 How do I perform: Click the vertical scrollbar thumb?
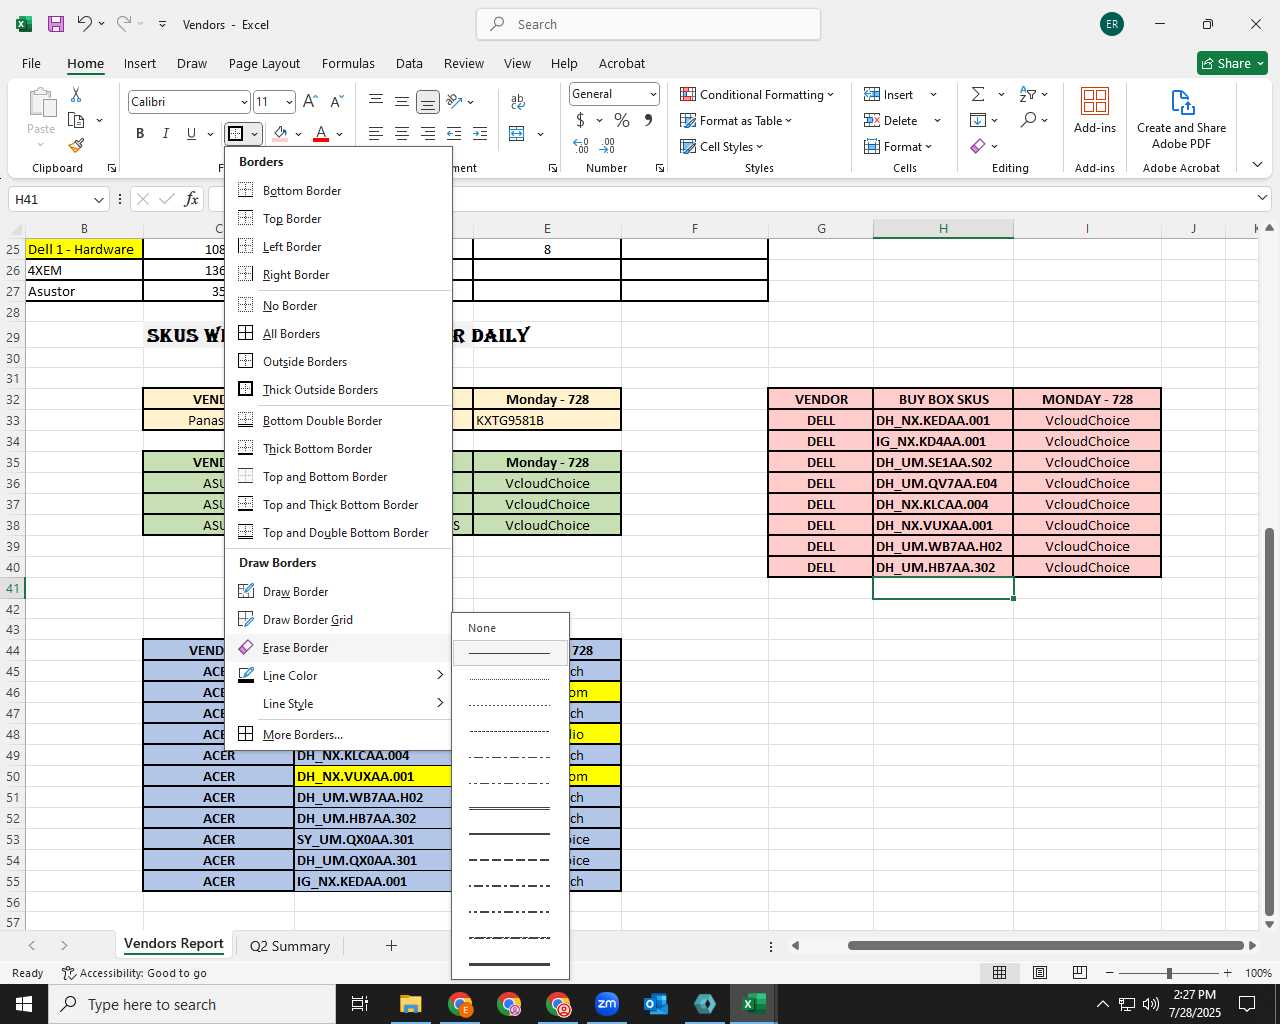(x=1269, y=722)
